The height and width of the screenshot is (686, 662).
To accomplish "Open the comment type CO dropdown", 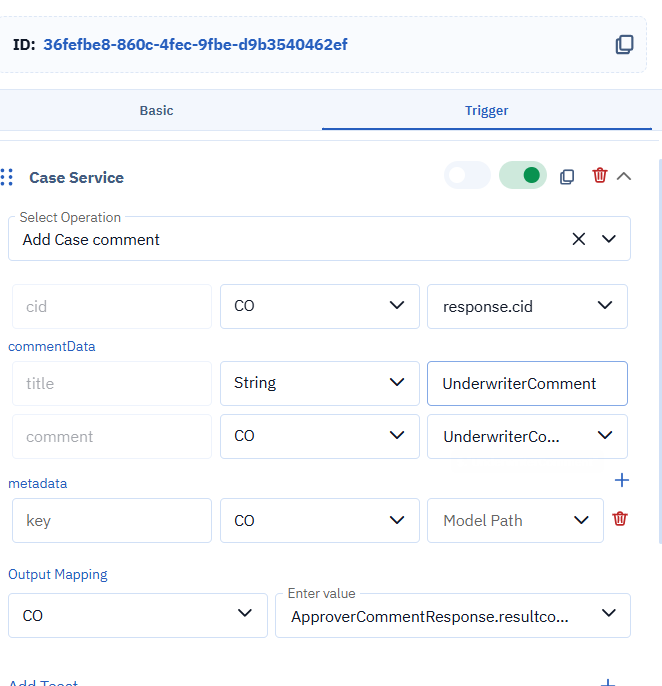I will 320,436.
